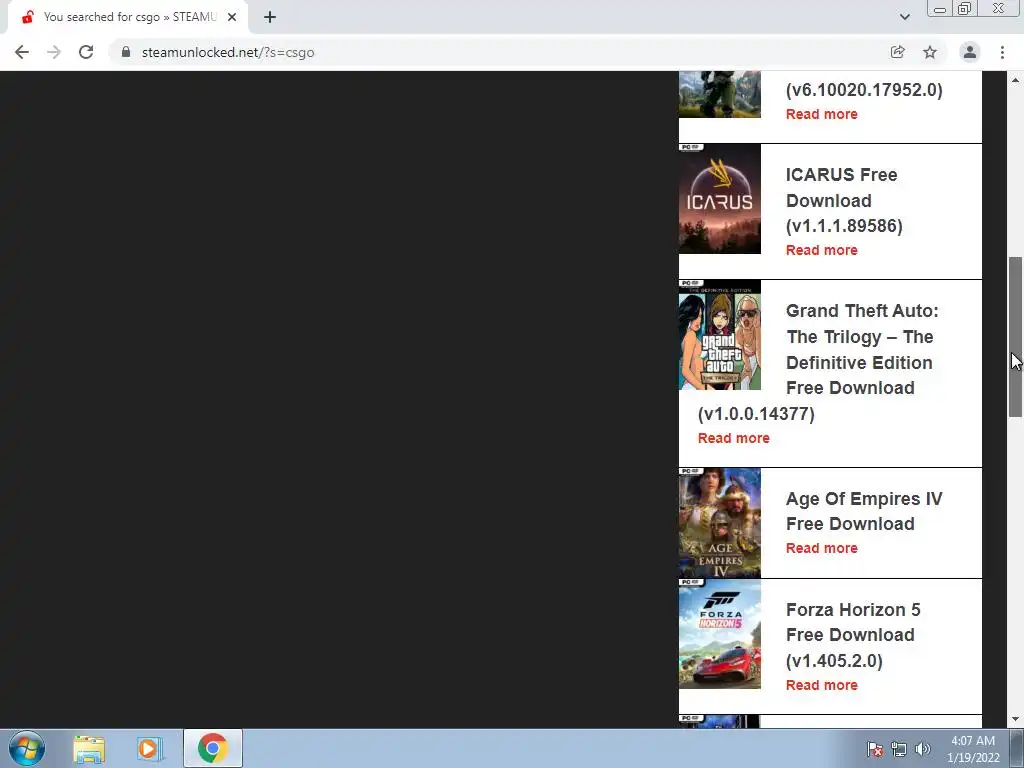The image size is (1024, 768).
Task: Click the browser forward arrow
Action: (54, 52)
